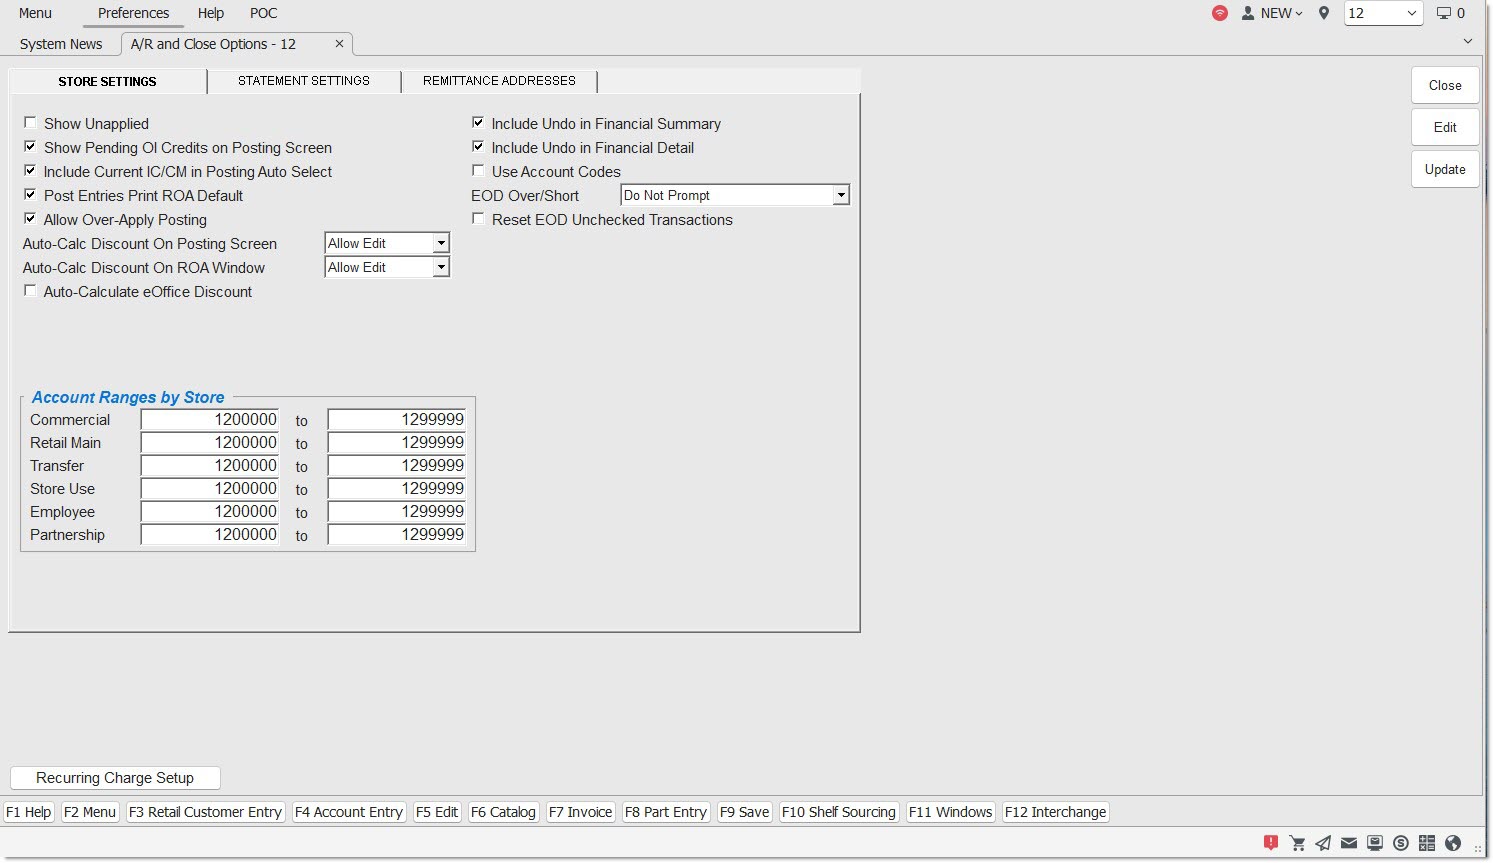Image resolution: width=1493 pixels, height=863 pixels.
Task: Click the Recurring Charge Setup button
Action: click(115, 778)
